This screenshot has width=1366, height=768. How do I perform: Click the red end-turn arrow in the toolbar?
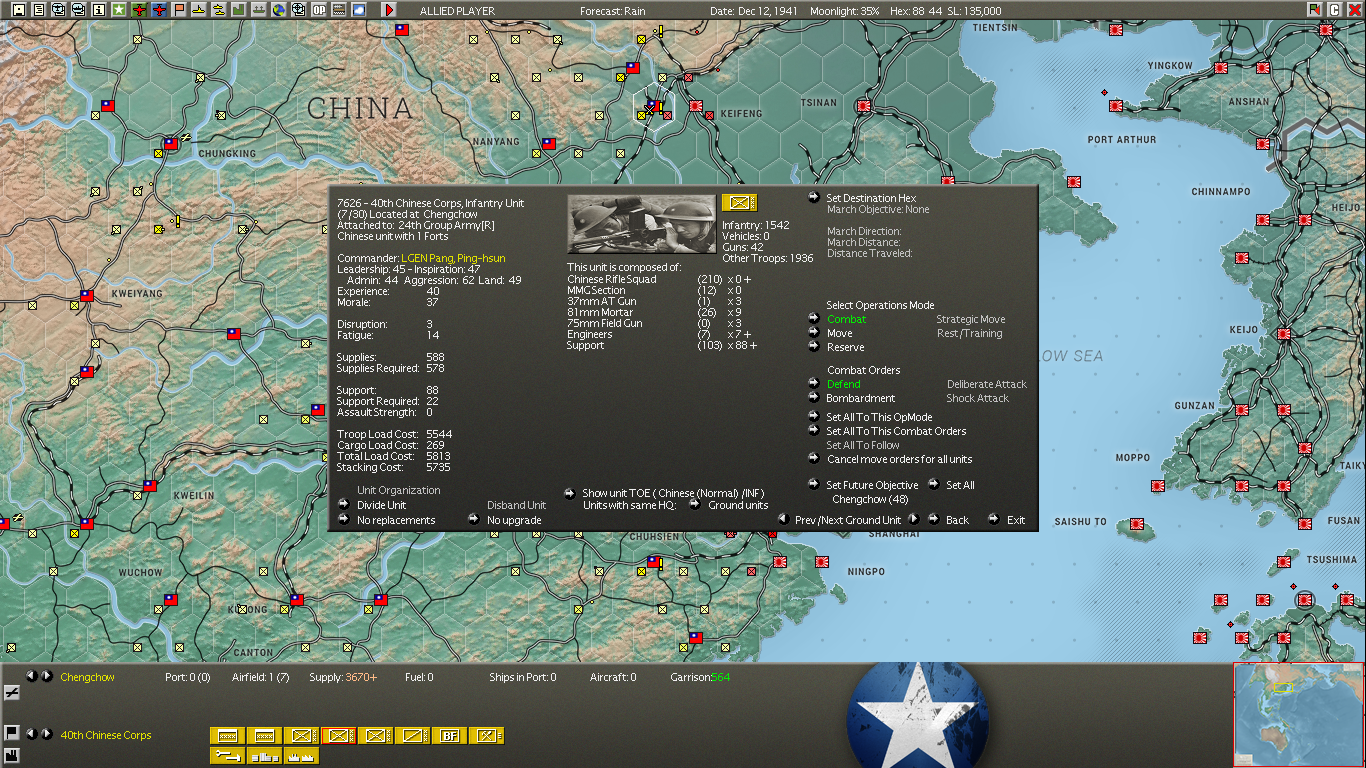389,10
